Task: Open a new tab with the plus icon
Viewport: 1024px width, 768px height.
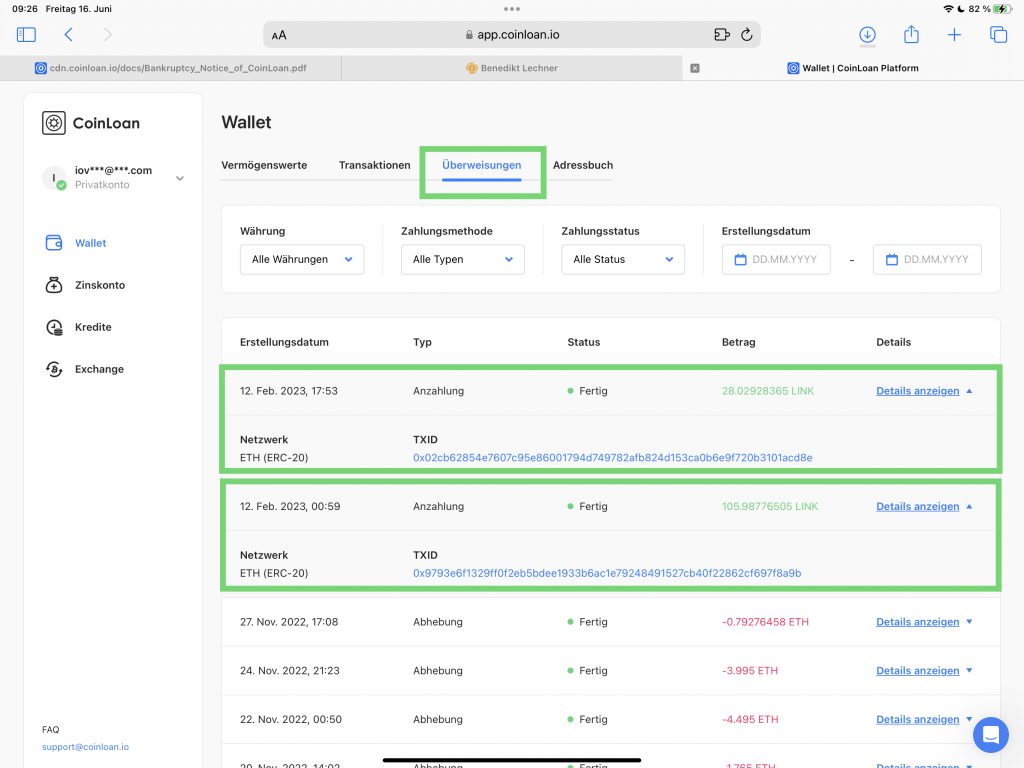Action: pyautogui.click(x=954, y=35)
